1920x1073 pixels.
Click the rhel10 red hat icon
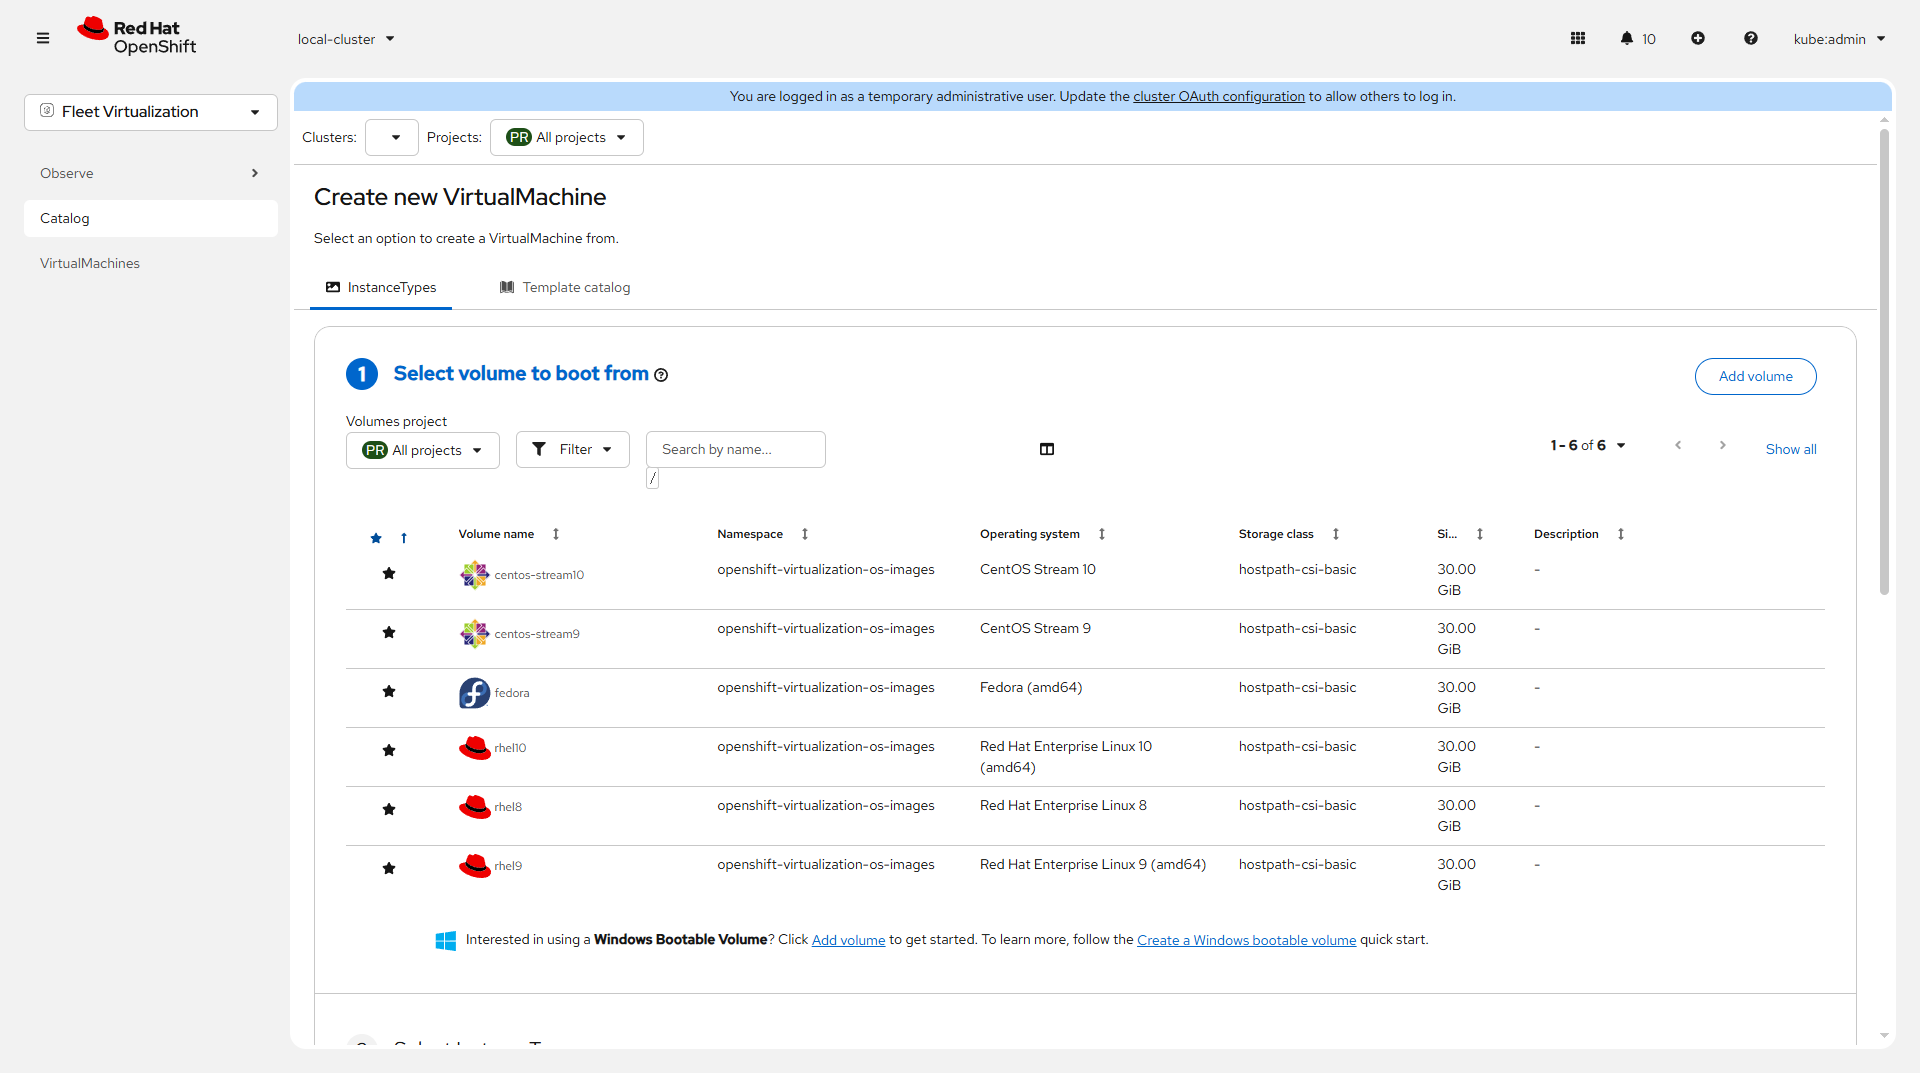474,748
